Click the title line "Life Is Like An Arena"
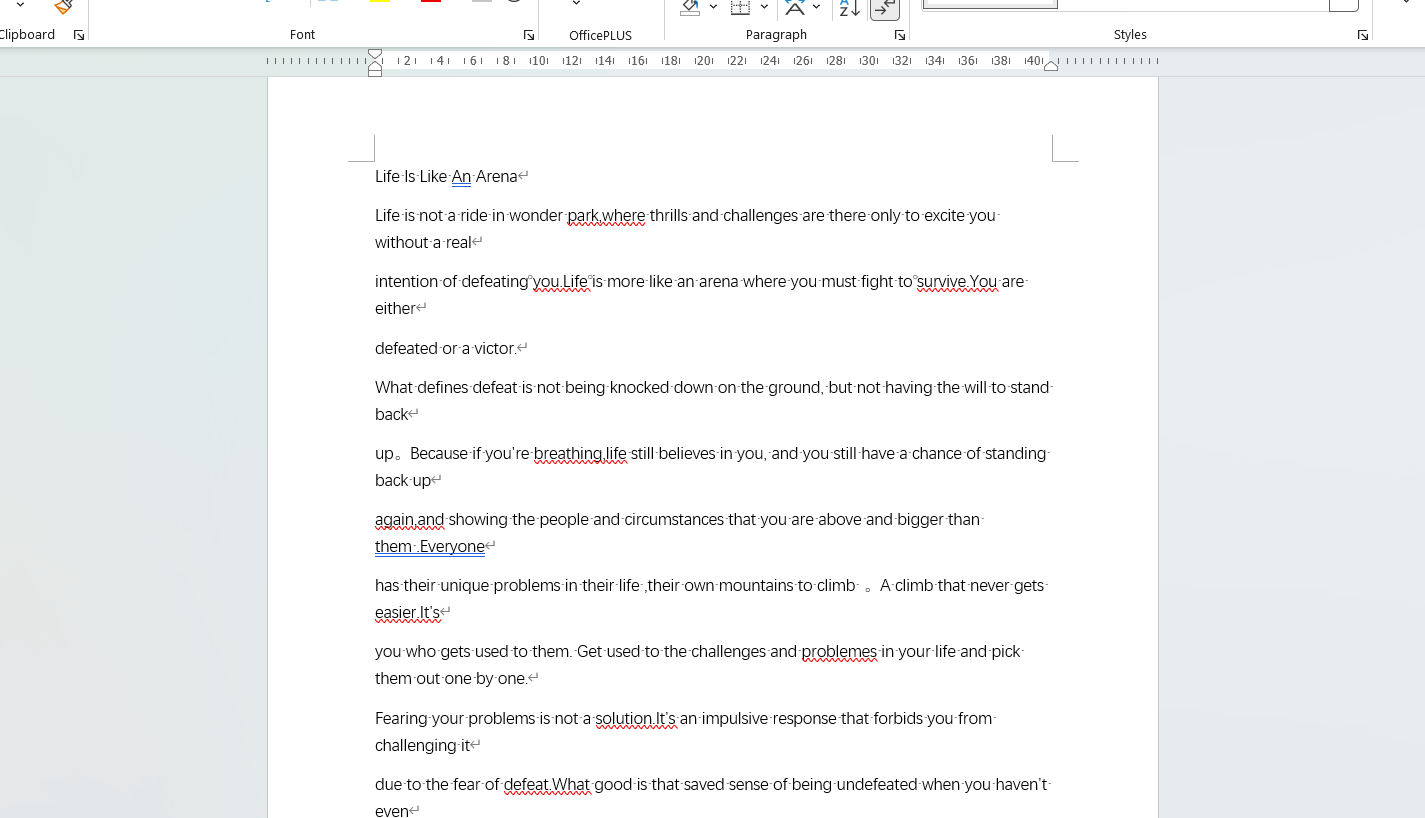Image resolution: width=1425 pixels, height=818 pixels. 446,177
